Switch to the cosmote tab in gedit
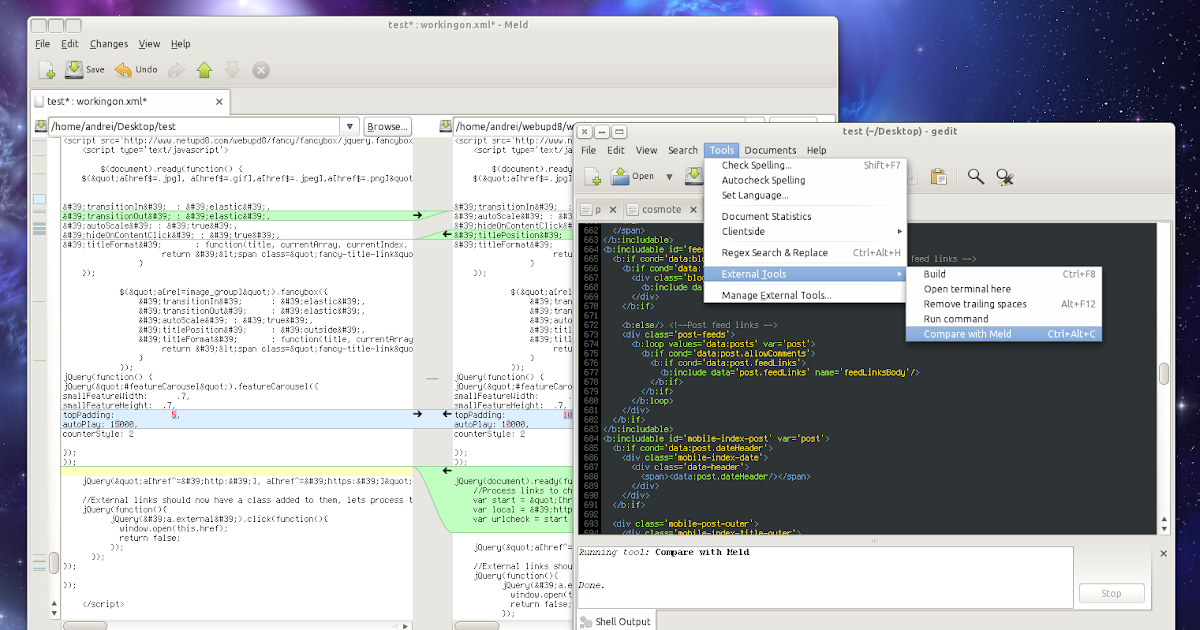Image resolution: width=1200 pixels, height=630 pixels. click(x=660, y=209)
